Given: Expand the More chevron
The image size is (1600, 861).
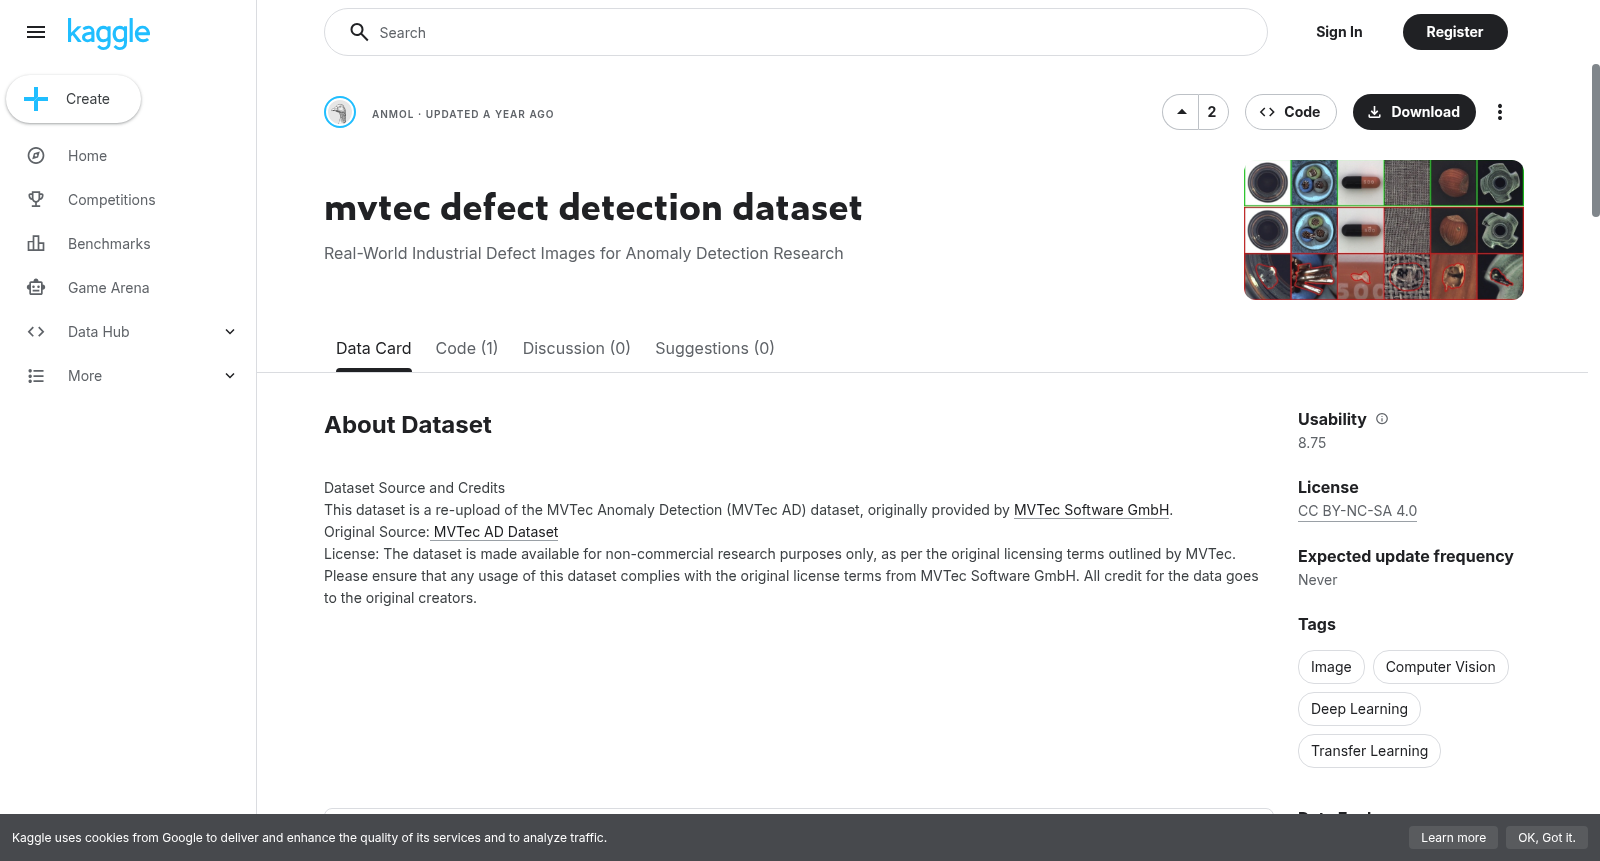Looking at the screenshot, I should pos(230,376).
